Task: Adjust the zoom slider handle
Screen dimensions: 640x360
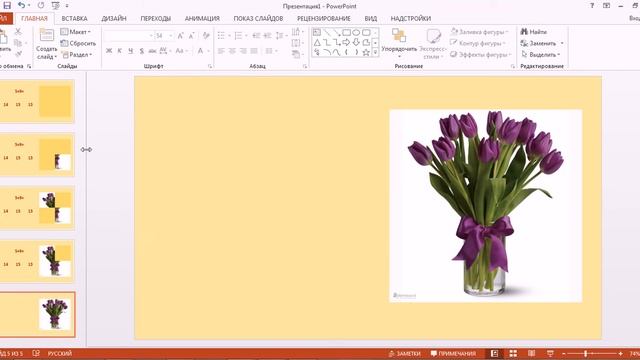Action: [x=586, y=353]
